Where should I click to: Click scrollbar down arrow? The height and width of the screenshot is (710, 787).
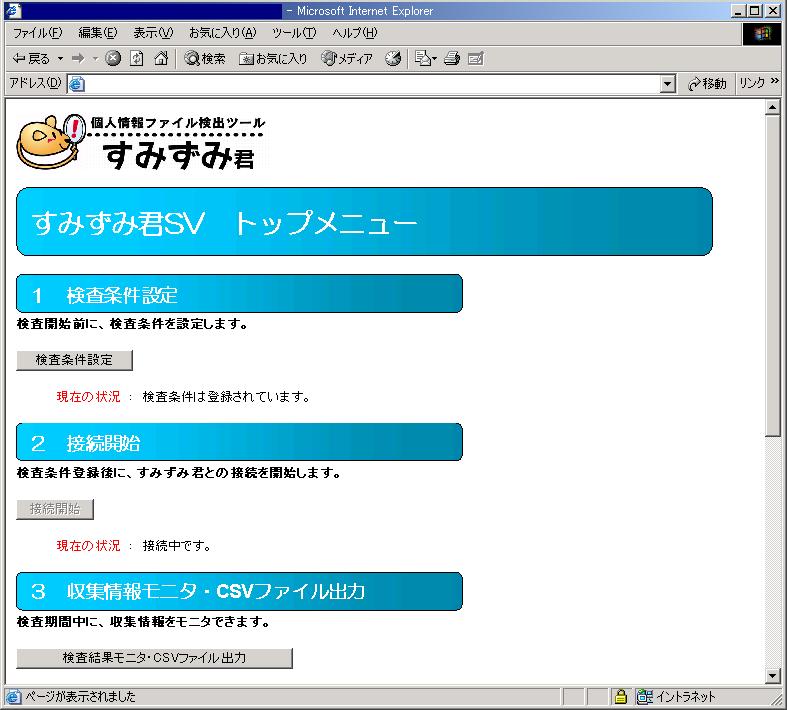click(x=772, y=676)
